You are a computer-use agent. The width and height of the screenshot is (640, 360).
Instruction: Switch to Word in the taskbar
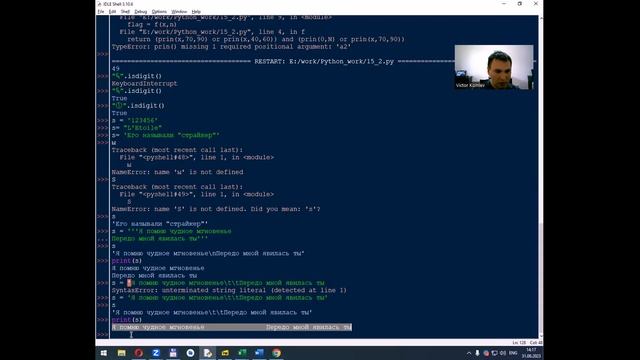coord(259,353)
